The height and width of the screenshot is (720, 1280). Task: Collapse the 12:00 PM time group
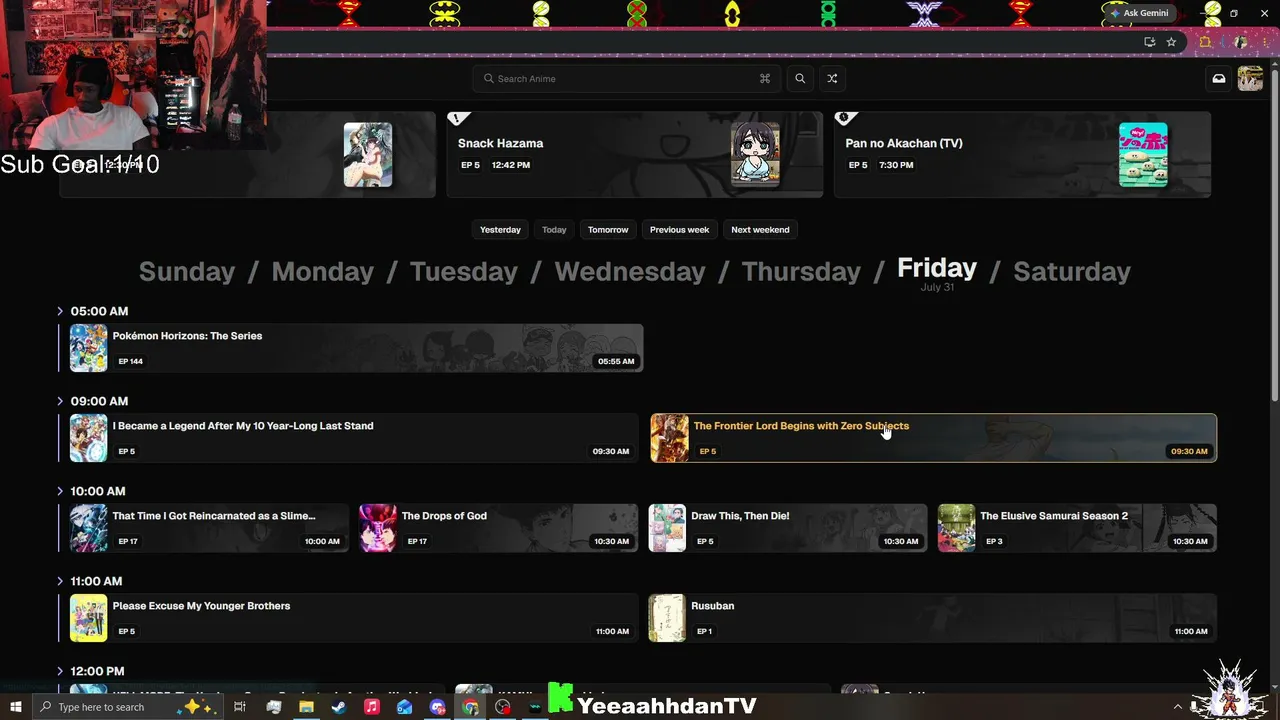tap(60, 671)
